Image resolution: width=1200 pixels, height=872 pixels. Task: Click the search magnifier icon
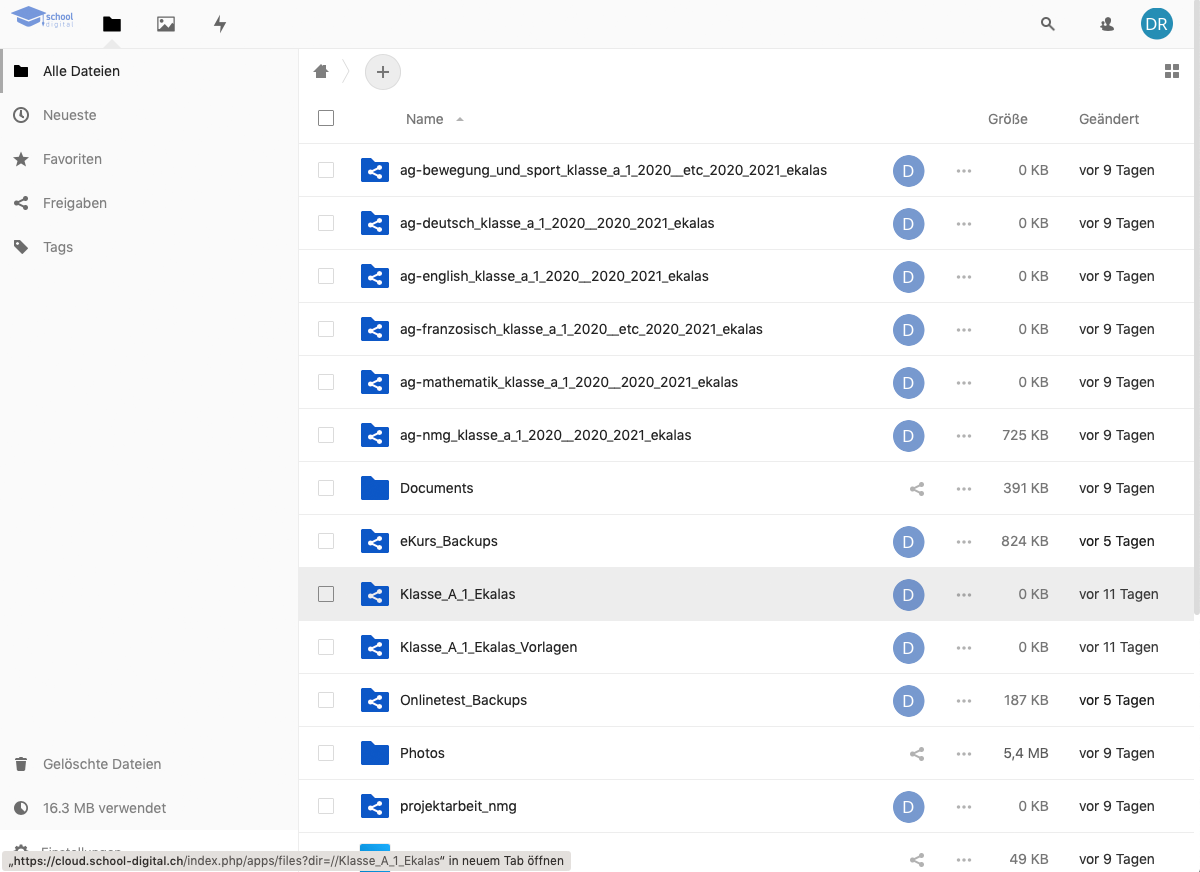click(x=1047, y=24)
